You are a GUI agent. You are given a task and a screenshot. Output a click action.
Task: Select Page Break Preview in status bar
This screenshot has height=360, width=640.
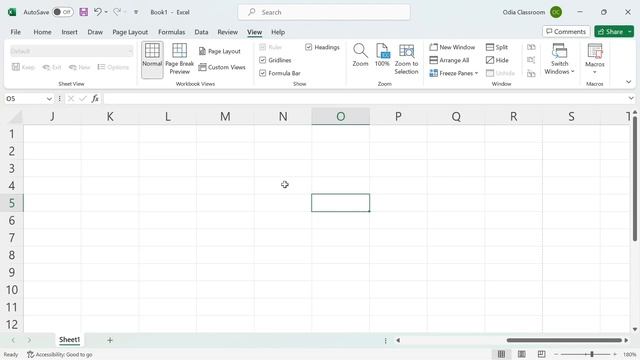[542, 354]
